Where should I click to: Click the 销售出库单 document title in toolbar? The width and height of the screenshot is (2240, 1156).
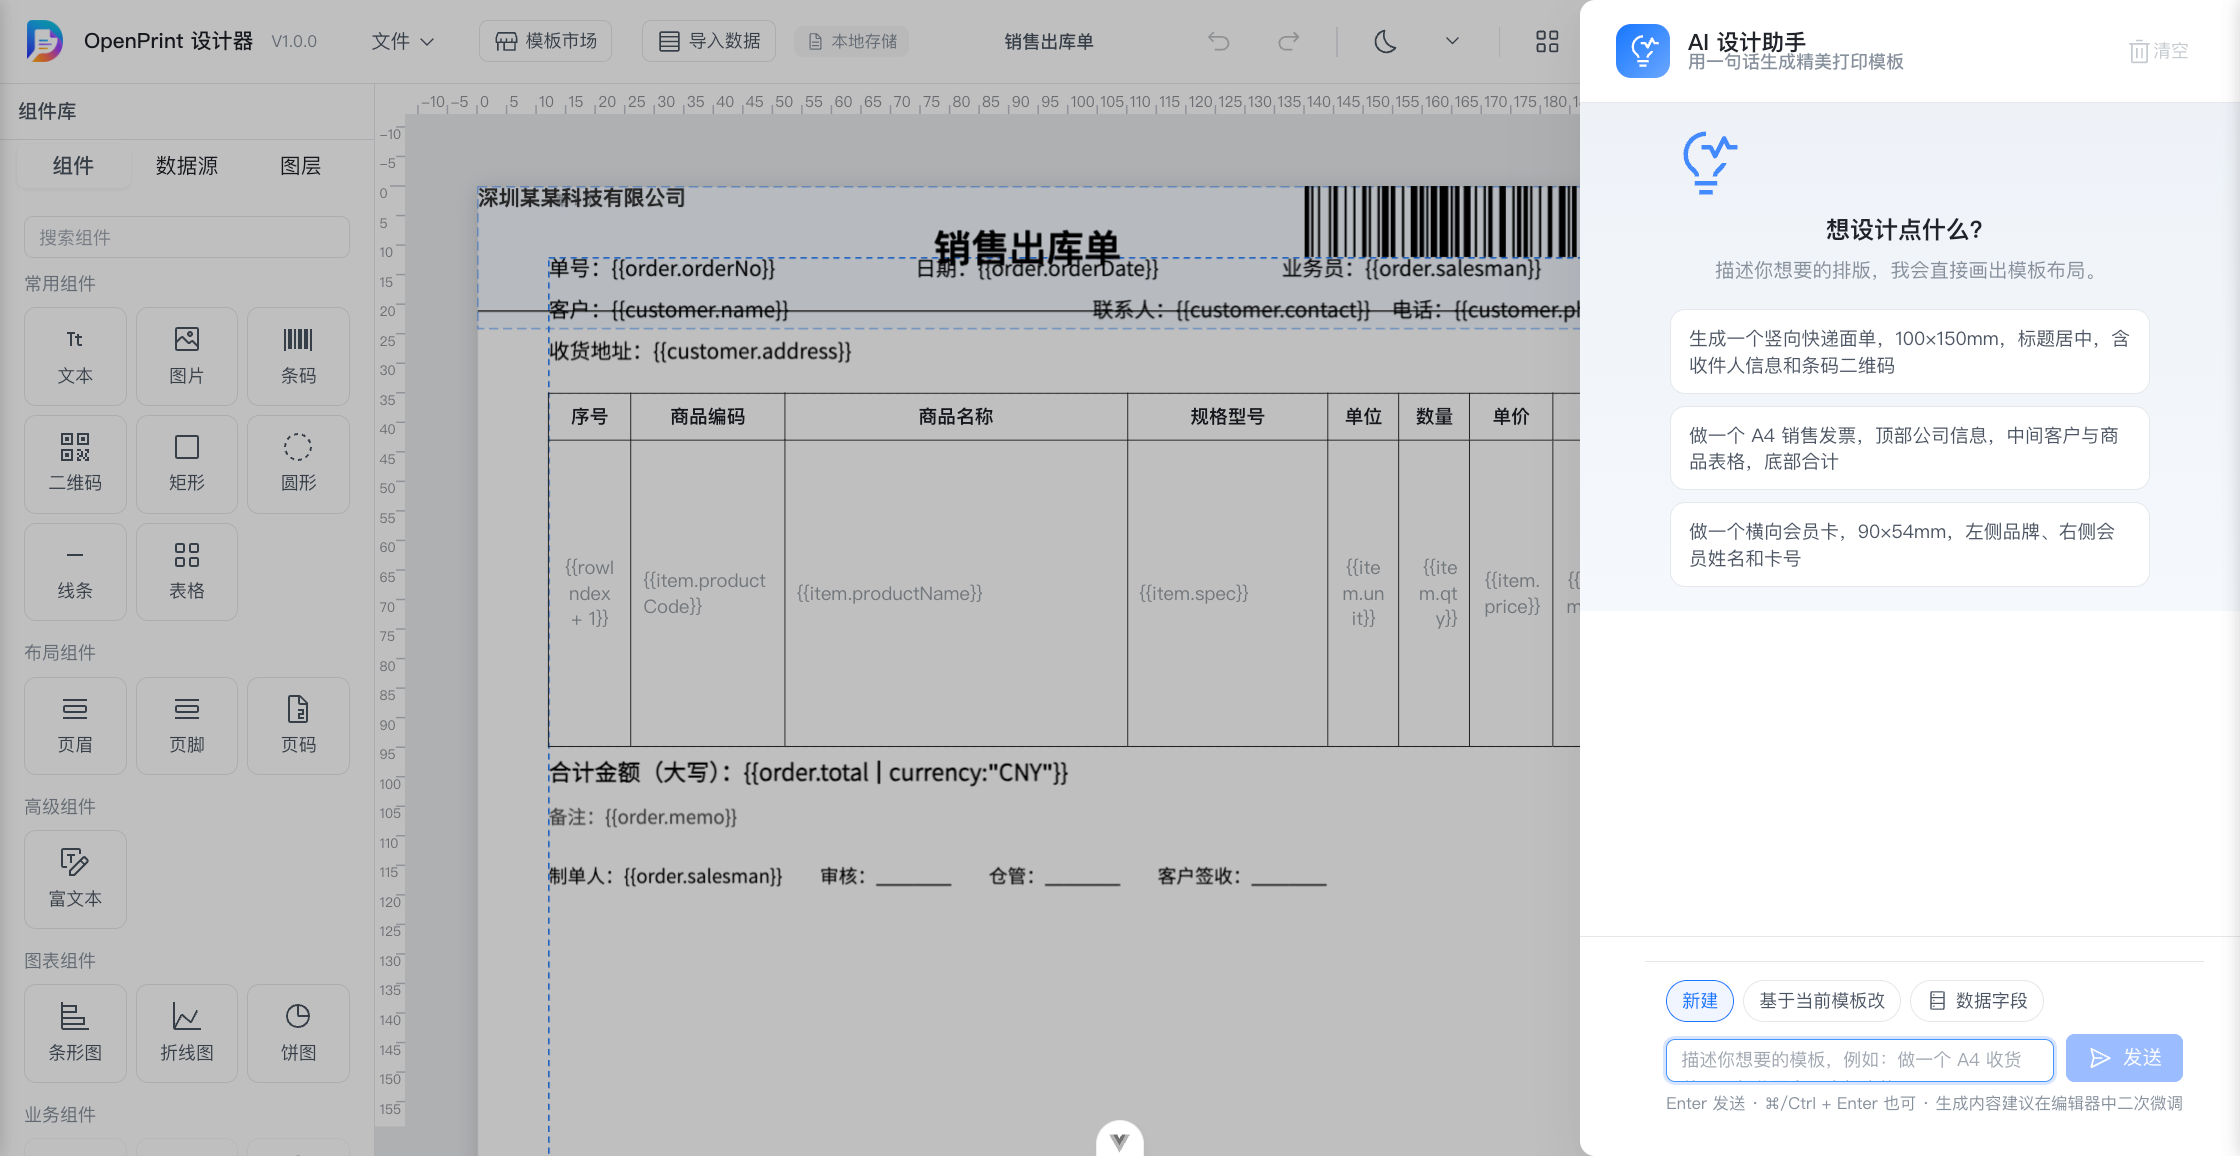[1048, 41]
